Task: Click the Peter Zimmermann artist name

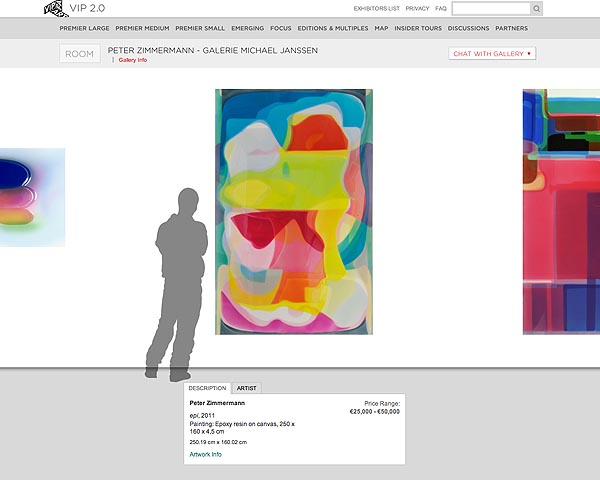Action: [217, 403]
